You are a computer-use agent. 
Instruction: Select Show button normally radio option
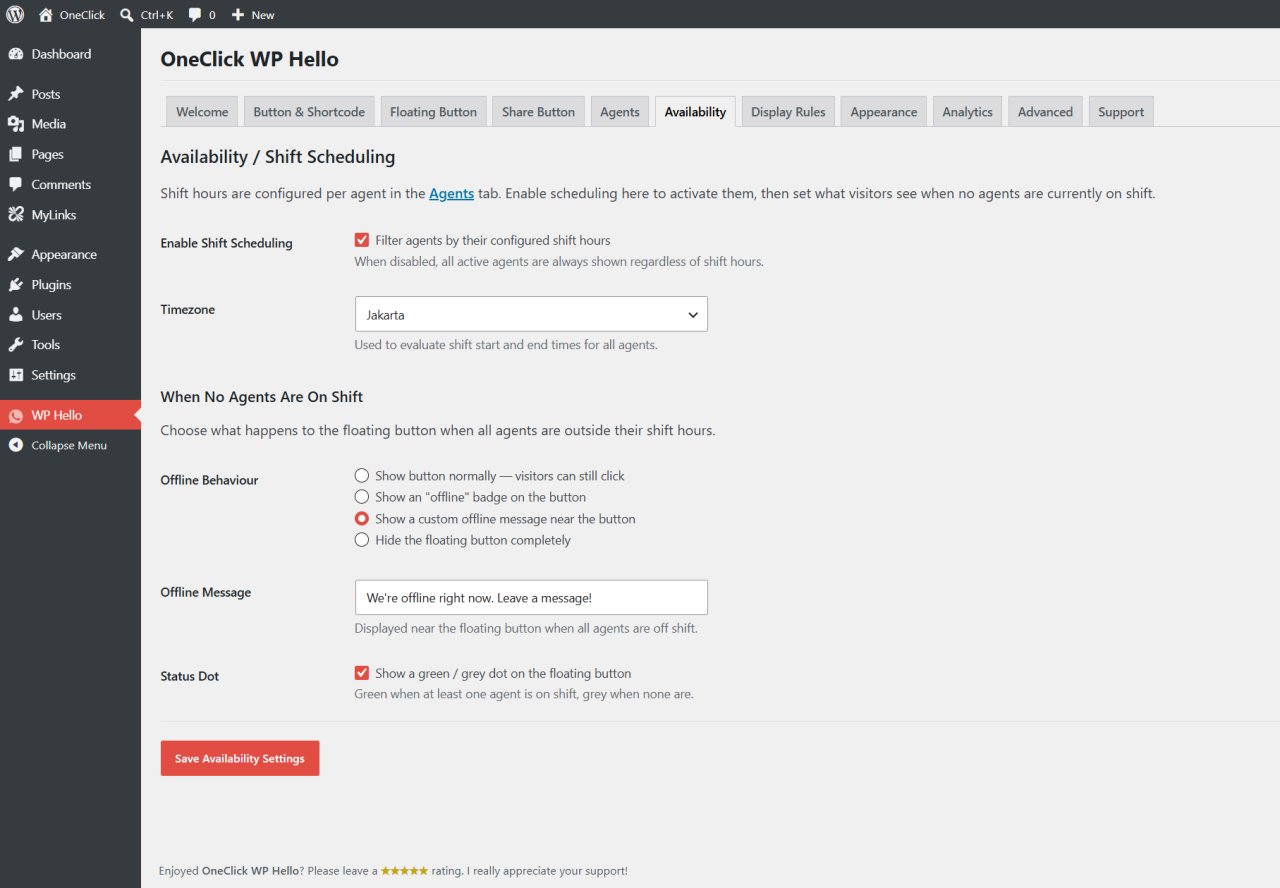point(362,476)
